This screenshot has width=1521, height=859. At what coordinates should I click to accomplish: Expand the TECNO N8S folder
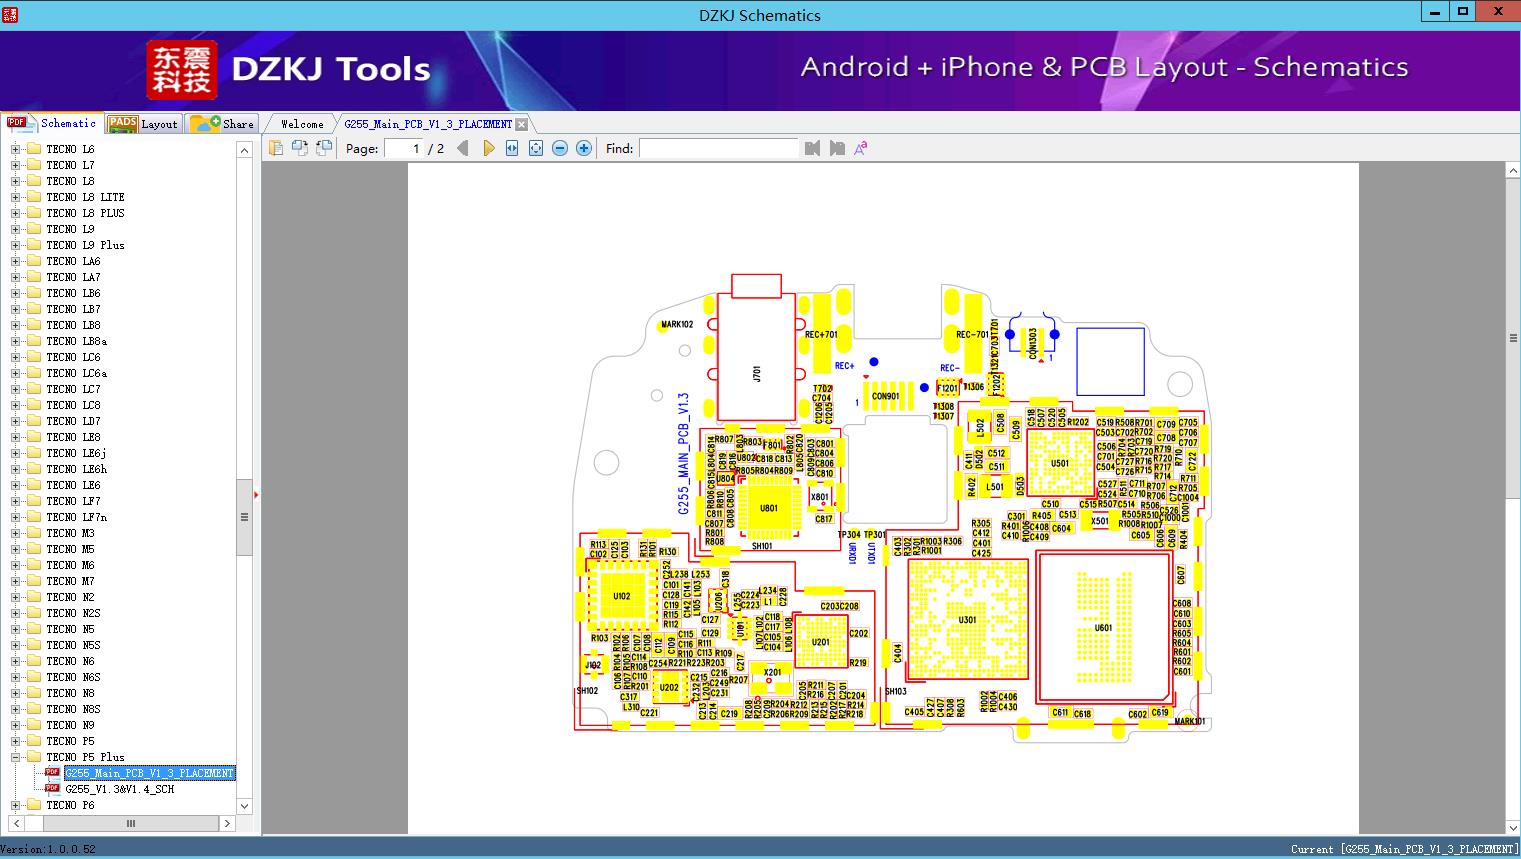(x=15, y=709)
